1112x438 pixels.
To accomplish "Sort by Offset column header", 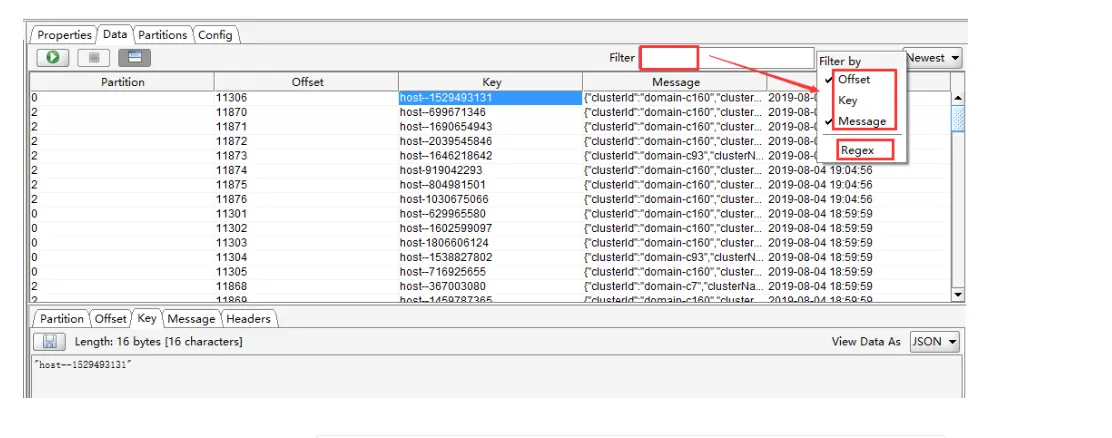I will click(x=307, y=82).
